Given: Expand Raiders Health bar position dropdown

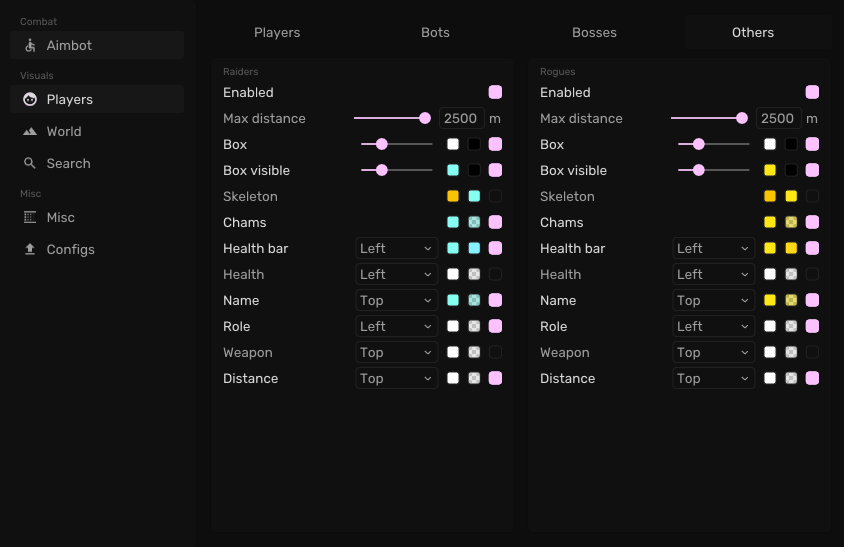Looking at the screenshot, I should pyautogui.click(x=396, y=248).
